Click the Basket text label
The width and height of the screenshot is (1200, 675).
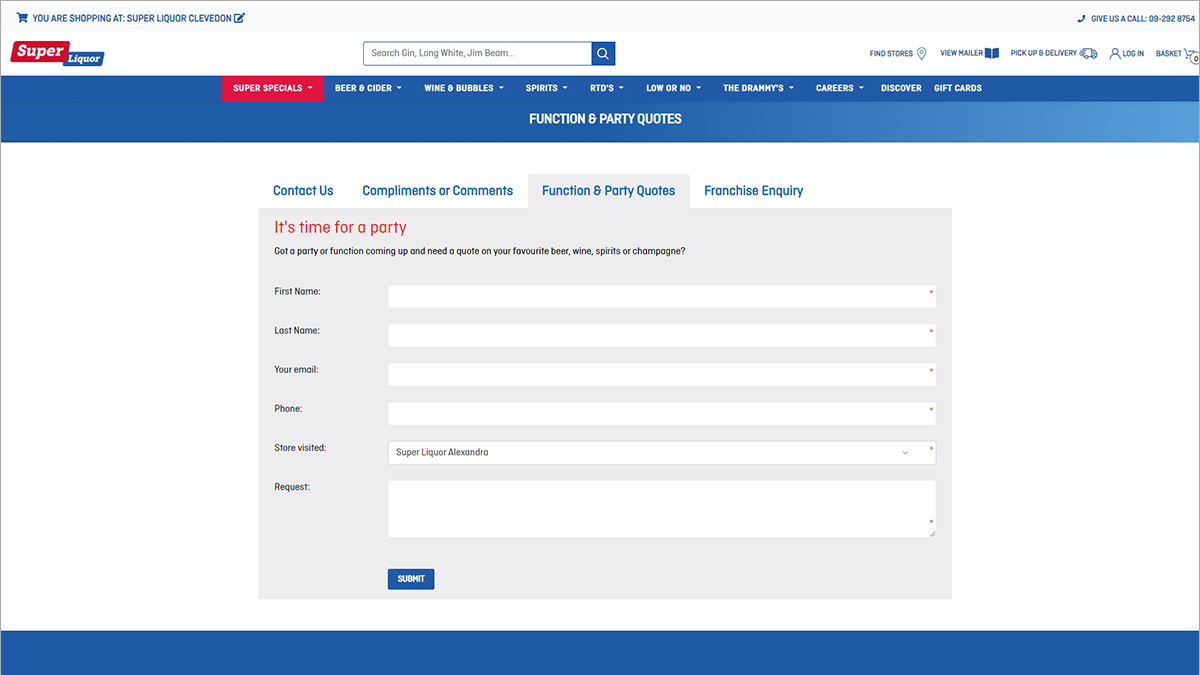1169,54
